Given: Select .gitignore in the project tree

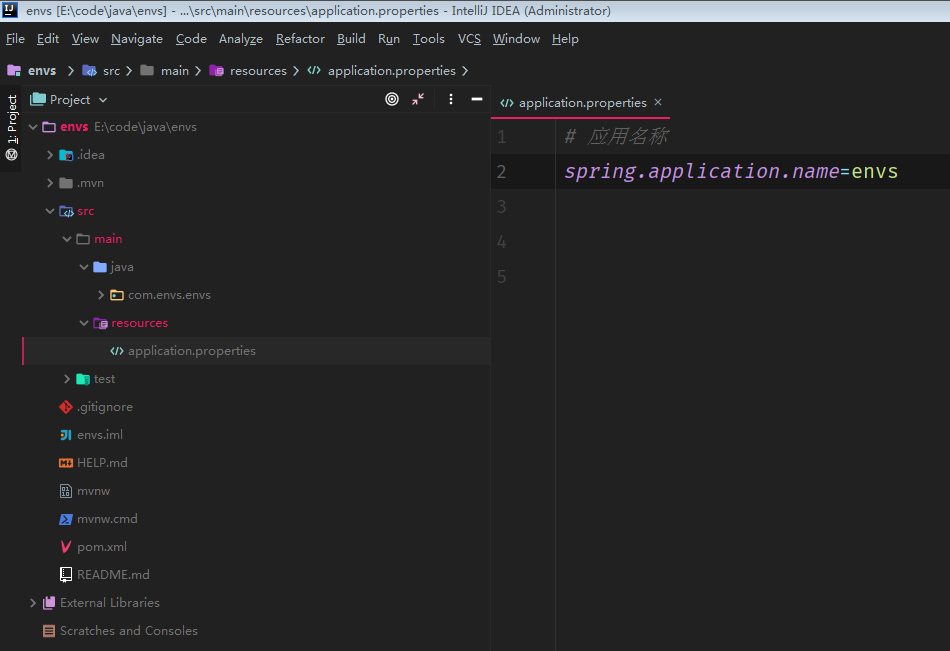Looking at the screenshot, I should 104,407.
